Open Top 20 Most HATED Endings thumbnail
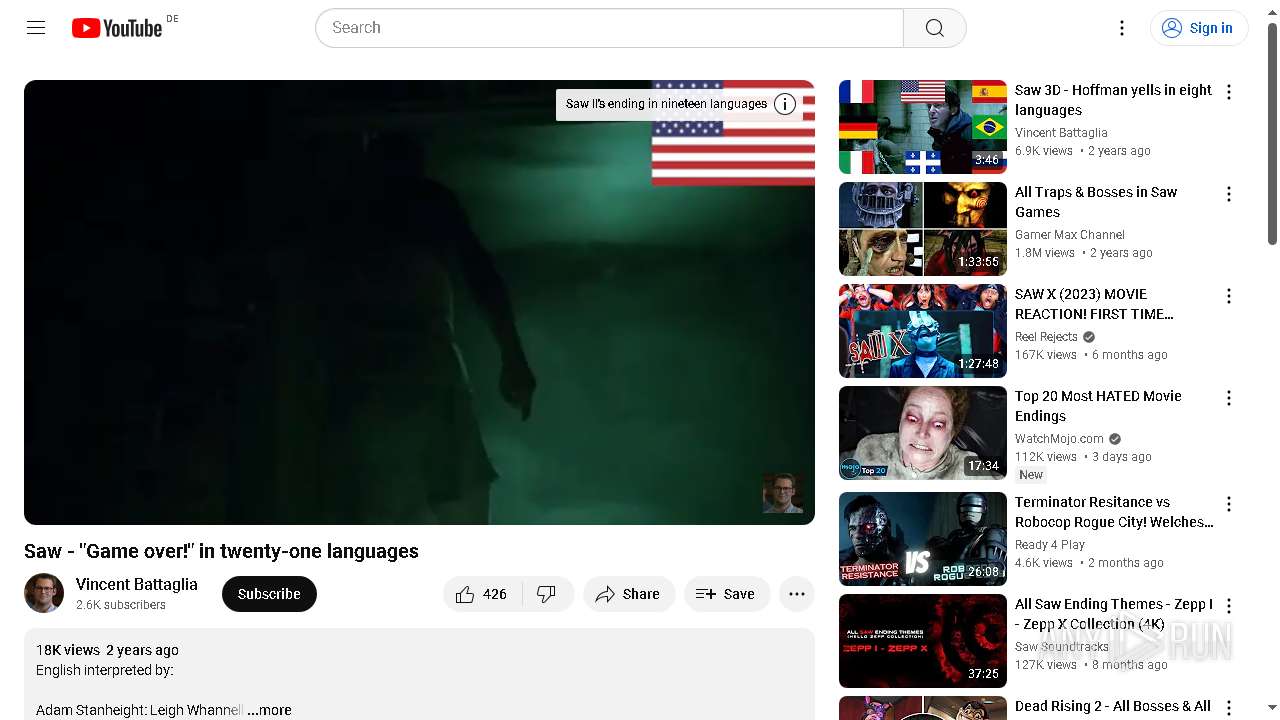Image resolution: width=1280 pixels, height=720 pixels. (x=923, y=433)
